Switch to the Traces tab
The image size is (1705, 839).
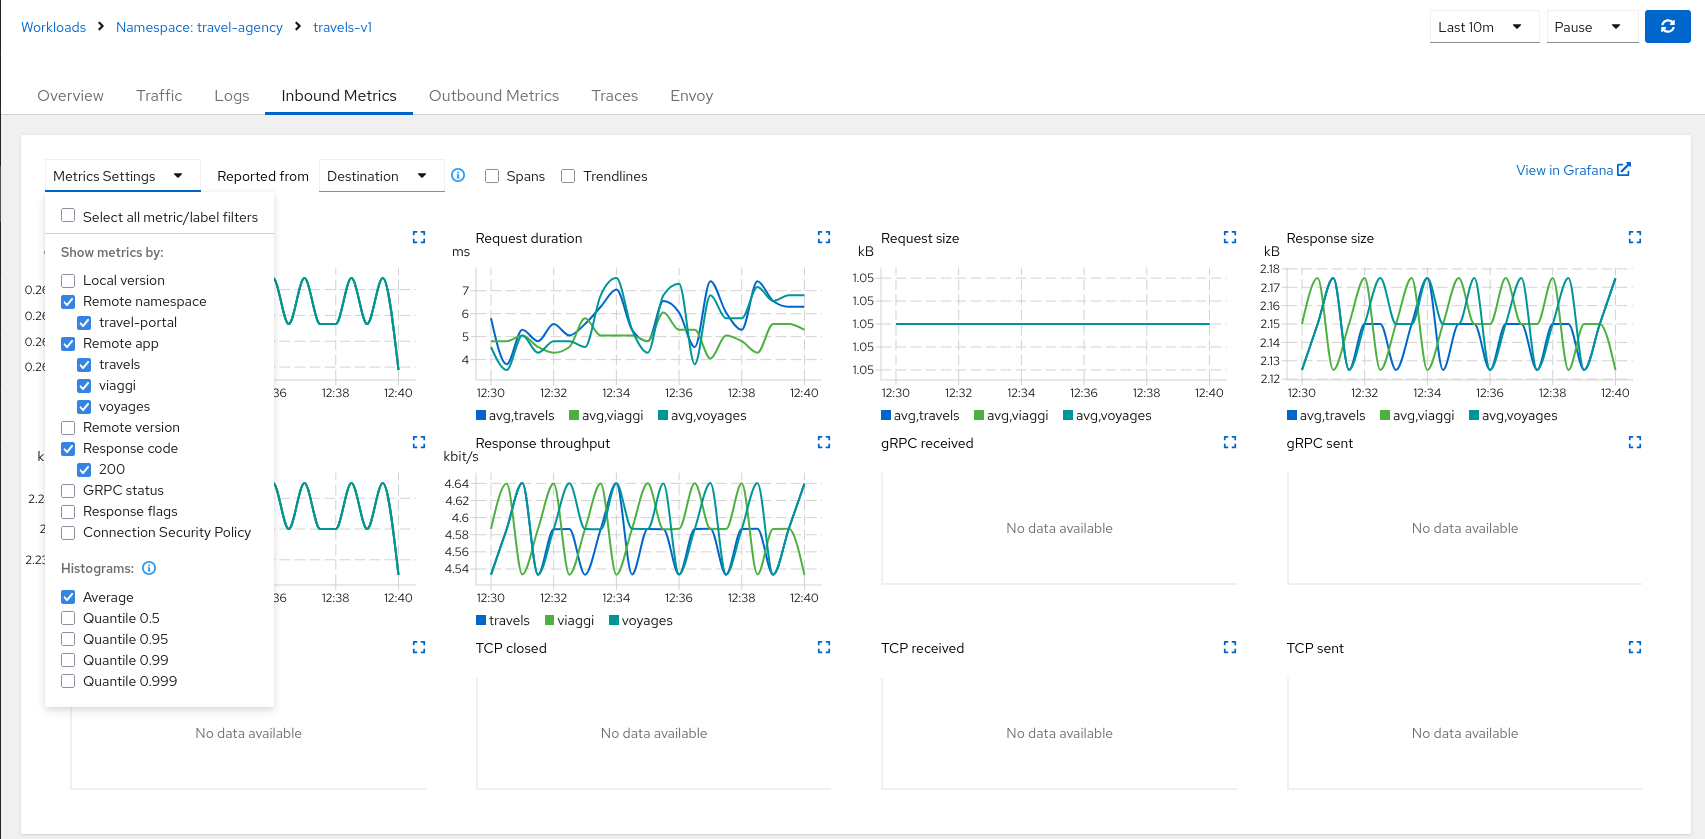(614, 96)
